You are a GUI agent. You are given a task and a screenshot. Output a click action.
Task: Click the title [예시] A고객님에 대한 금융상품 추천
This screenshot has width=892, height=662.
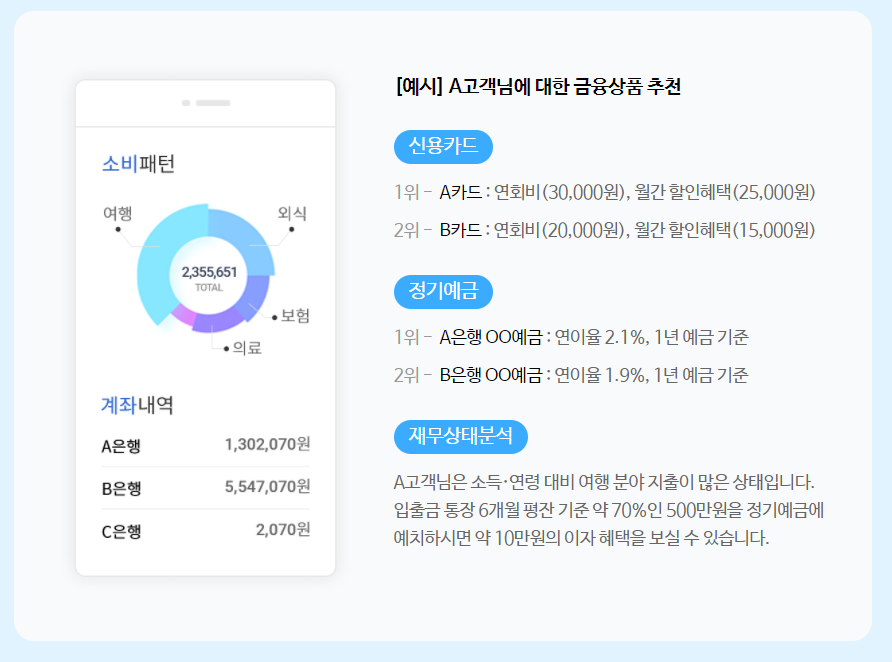click(x=538, y=86)
